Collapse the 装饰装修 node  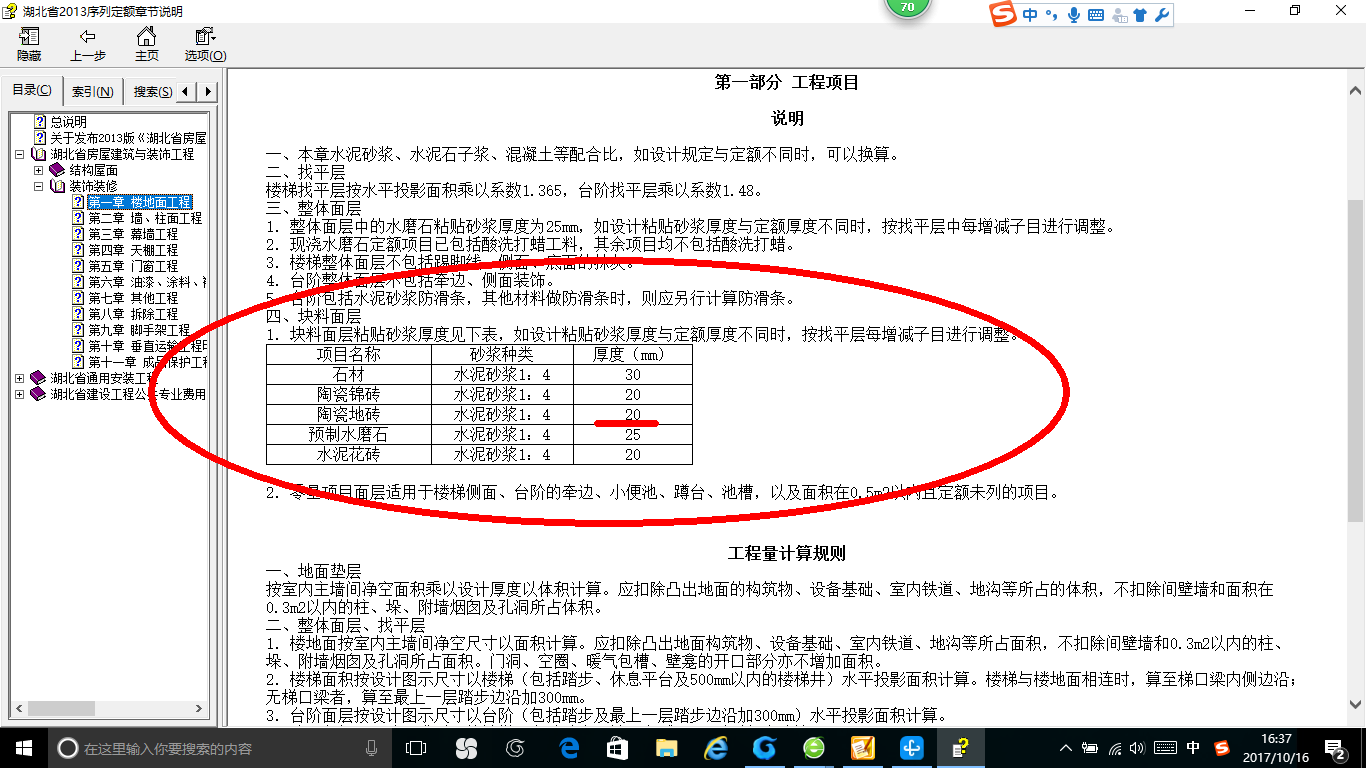click(39, 186)
